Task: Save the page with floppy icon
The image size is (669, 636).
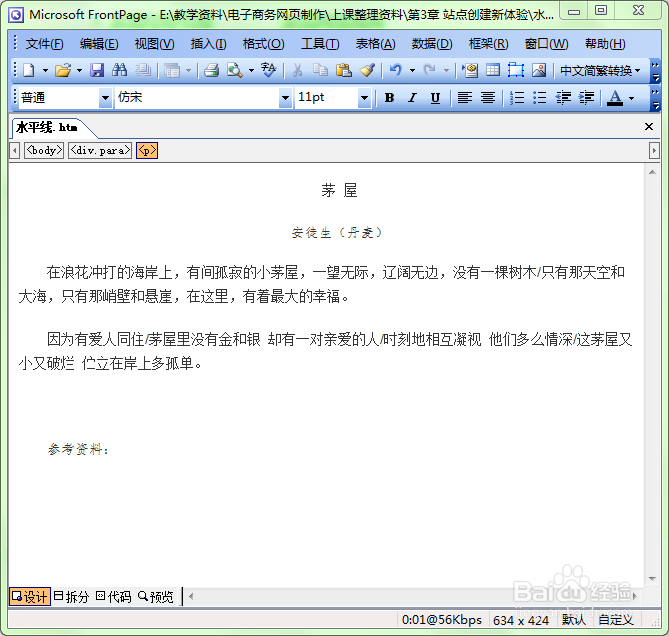Action: [97, 70]
